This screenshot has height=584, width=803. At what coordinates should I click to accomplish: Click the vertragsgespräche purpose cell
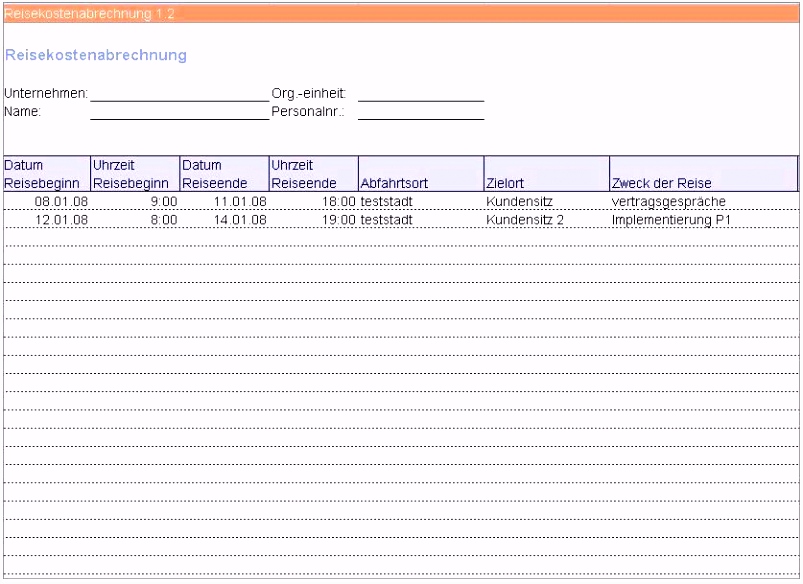704,201
